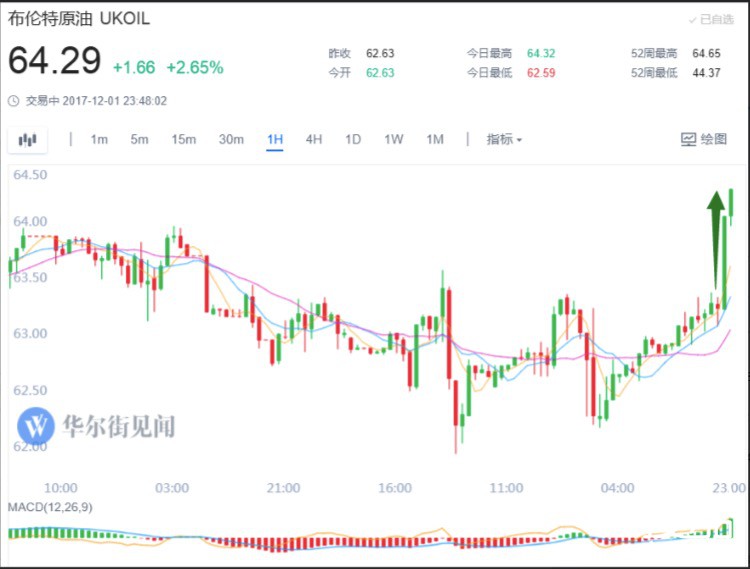
Task: Click the 华尔街见闻 W logo watermark
Action: 36,426
